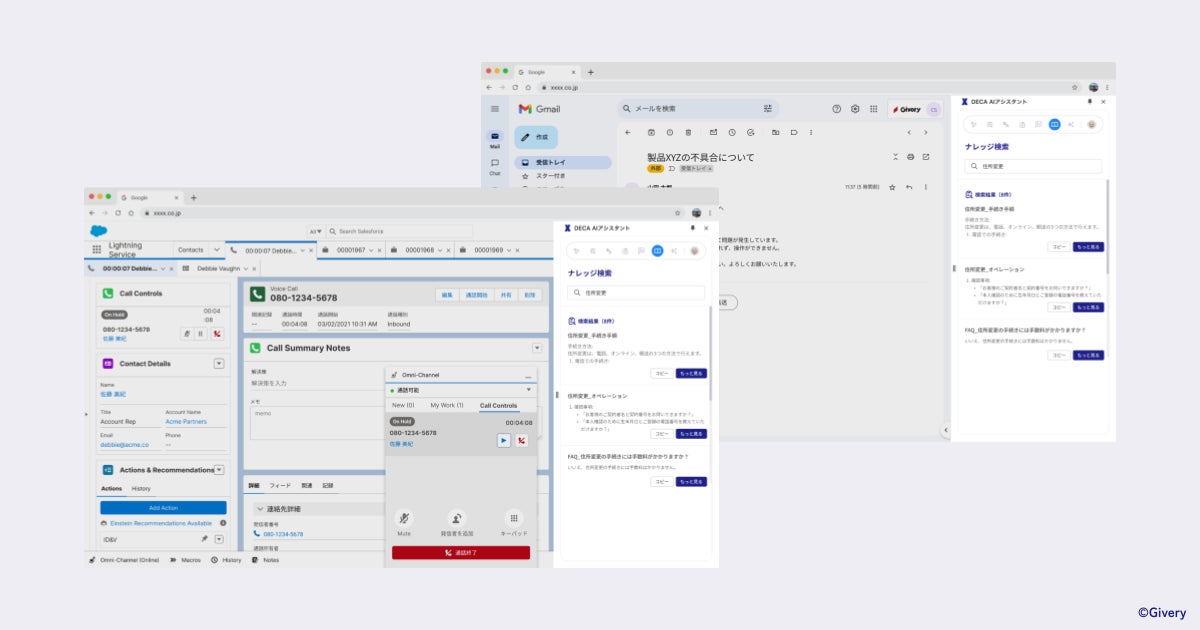Mute the call in Omni-Channel widget
The width and height of the screenshot is (1200, 630).
(x=404, y=519)
